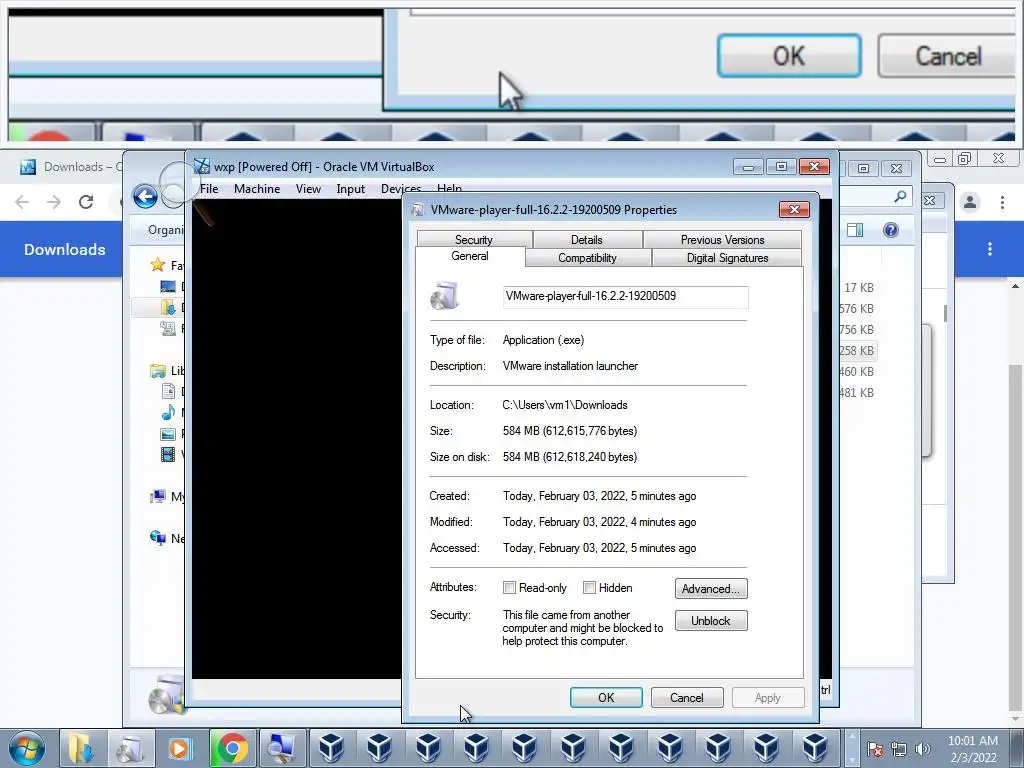Screen dimensions: 1024x768
Task: Select the Computer icon in Explorer sidebar
Action: [157, 496]
